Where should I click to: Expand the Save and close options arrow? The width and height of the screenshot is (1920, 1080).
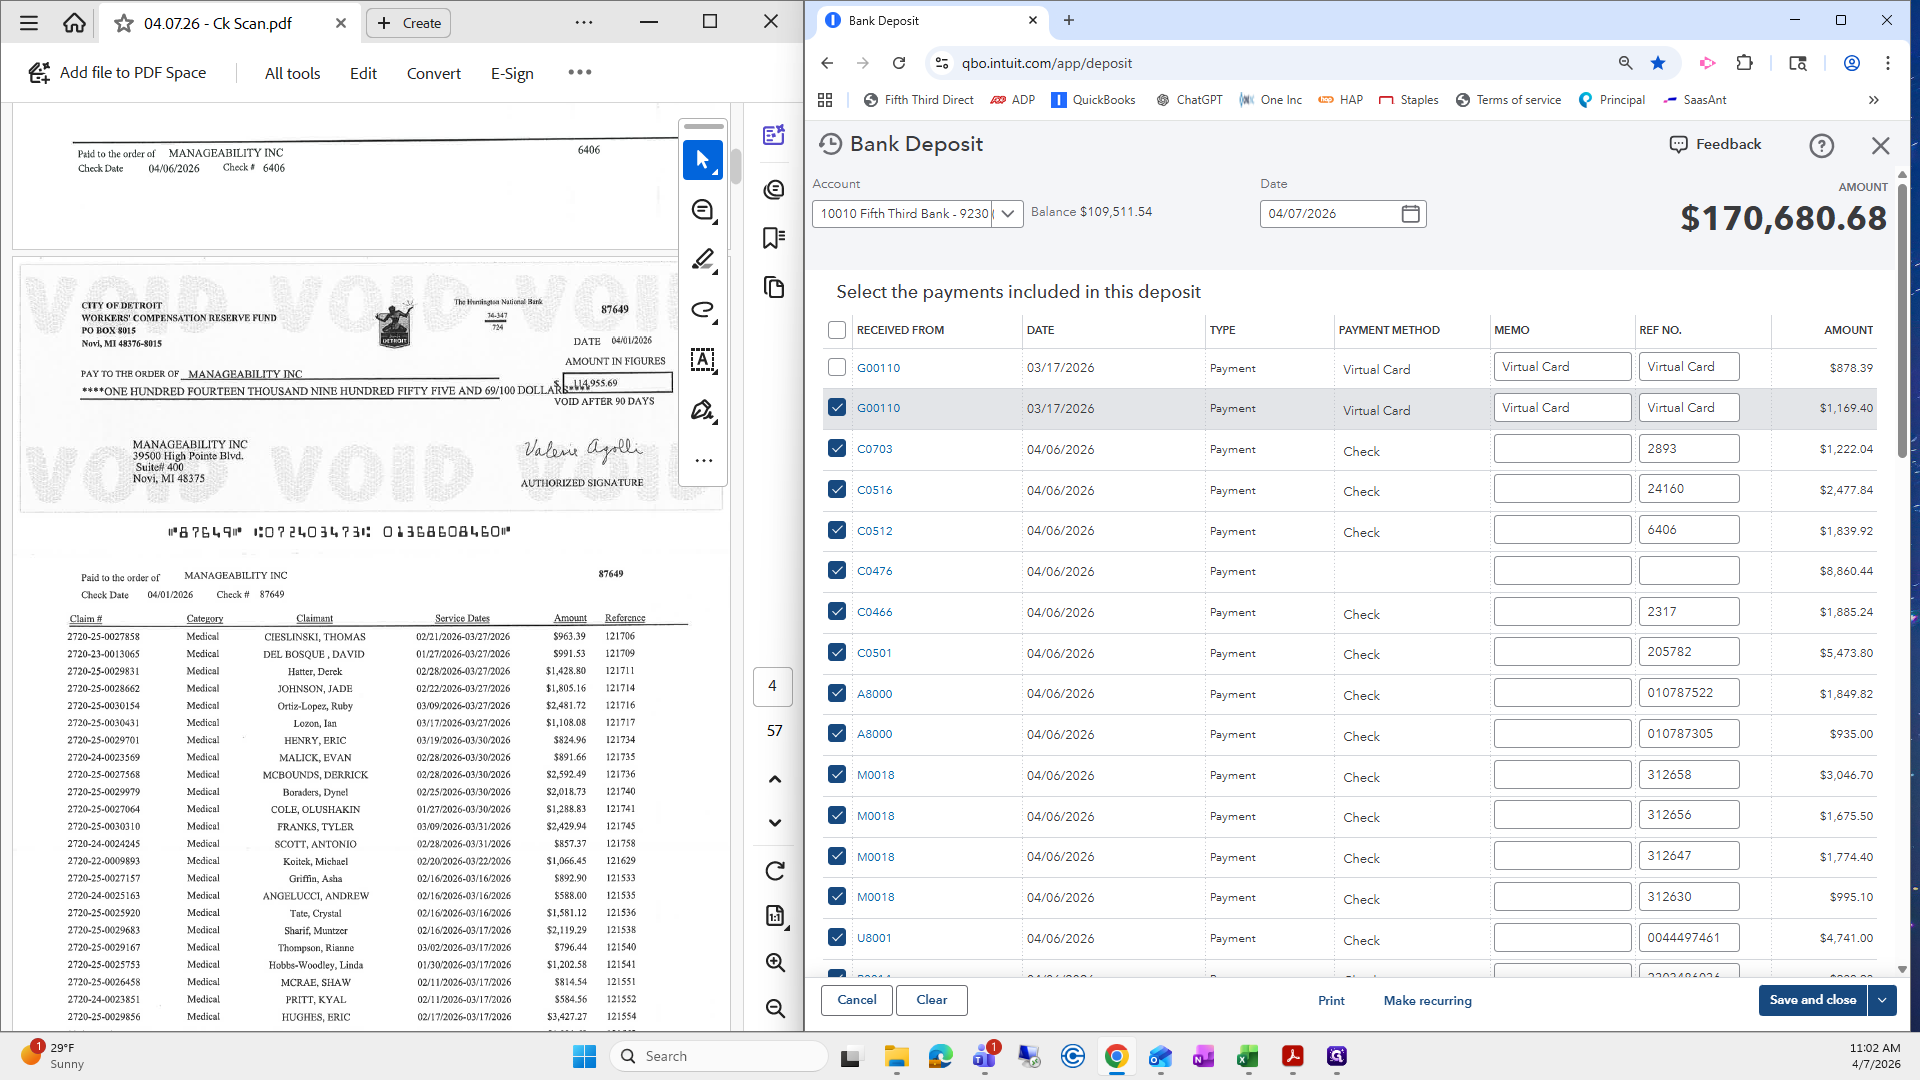pyautogui.click(x=1882, y=1000)
